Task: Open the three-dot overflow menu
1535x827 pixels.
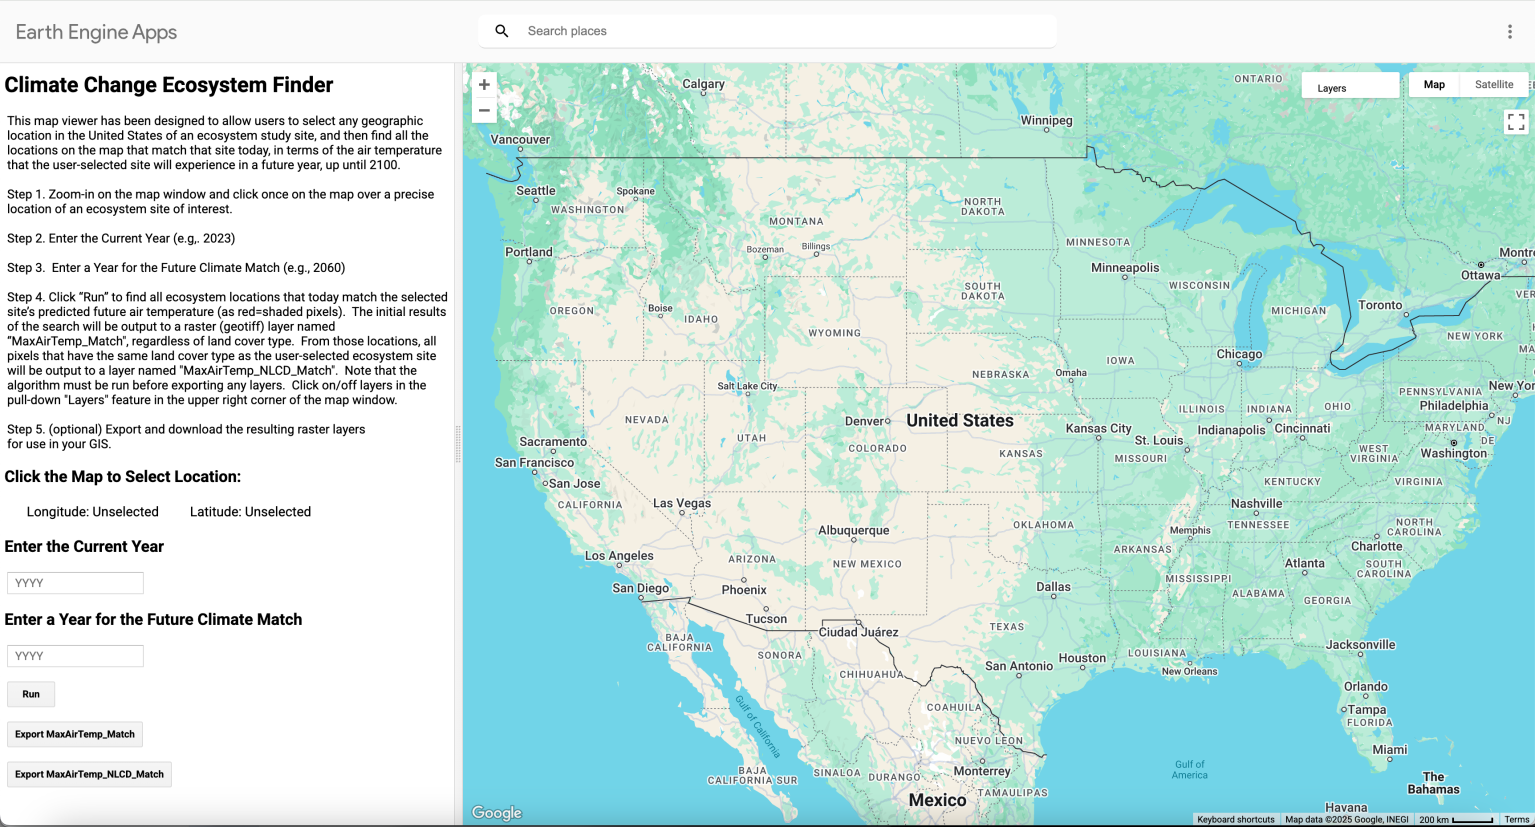Action: (1510, 32)
